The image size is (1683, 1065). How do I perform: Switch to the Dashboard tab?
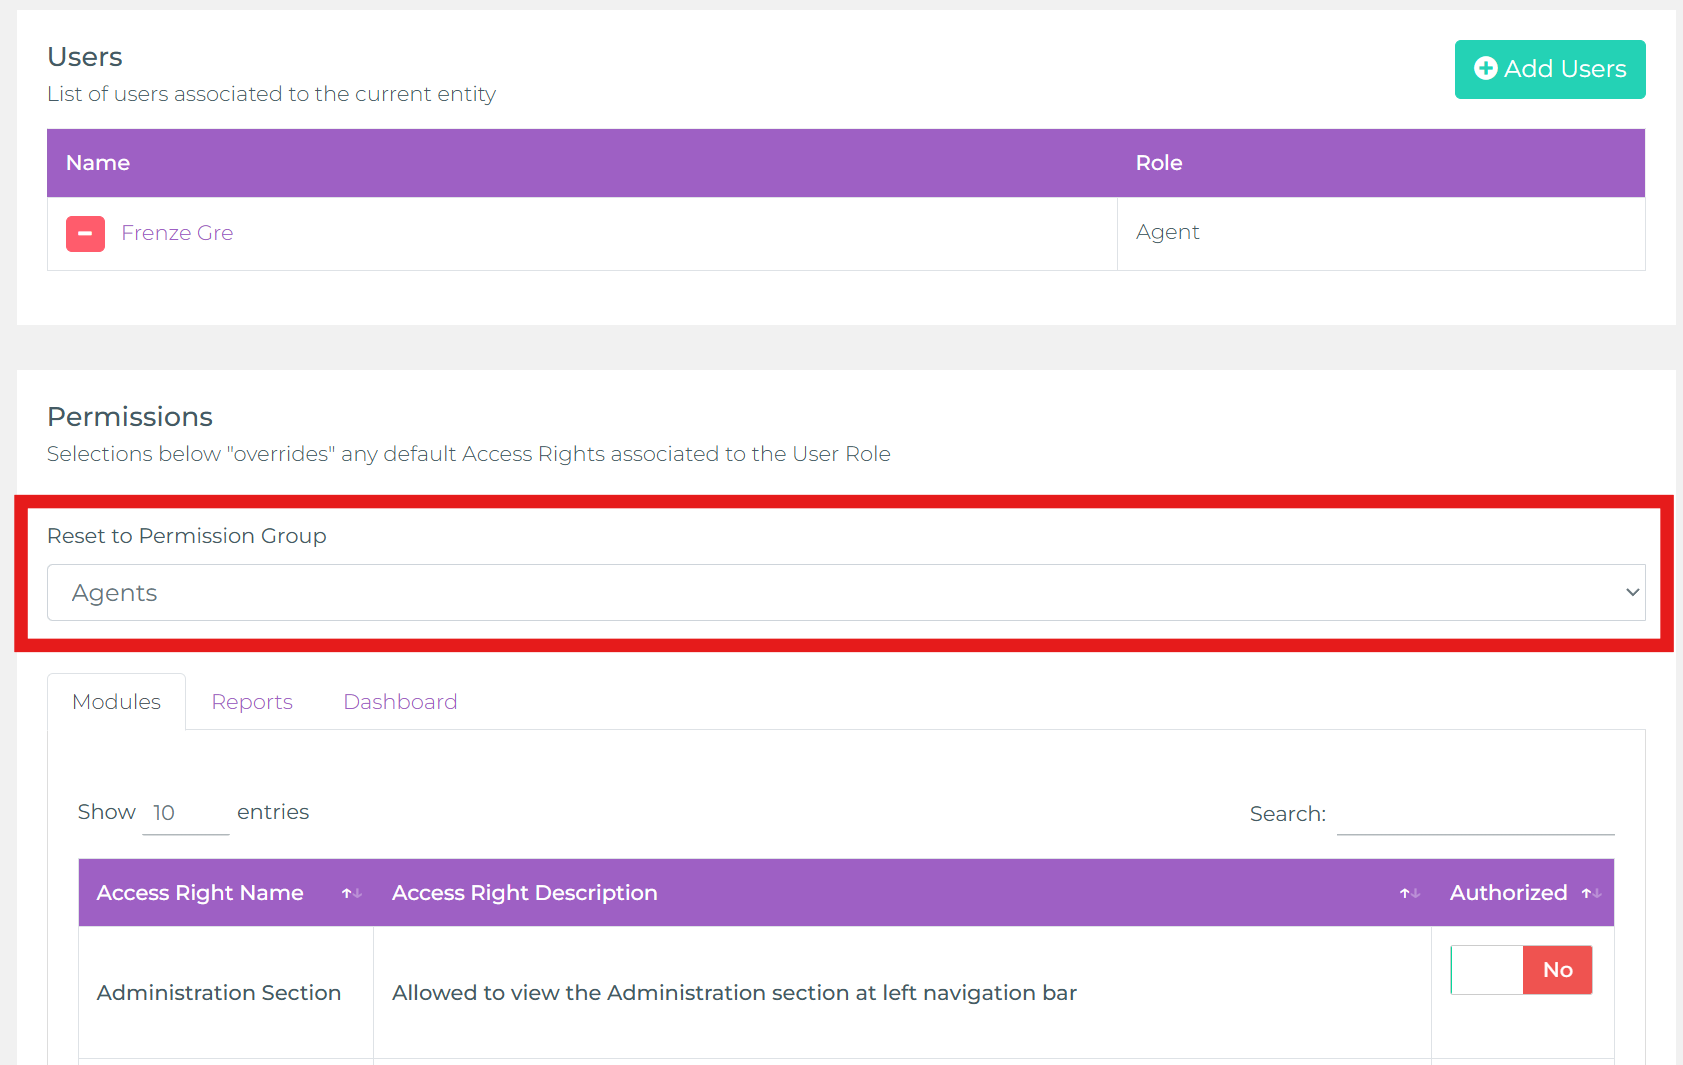[400, 702]
